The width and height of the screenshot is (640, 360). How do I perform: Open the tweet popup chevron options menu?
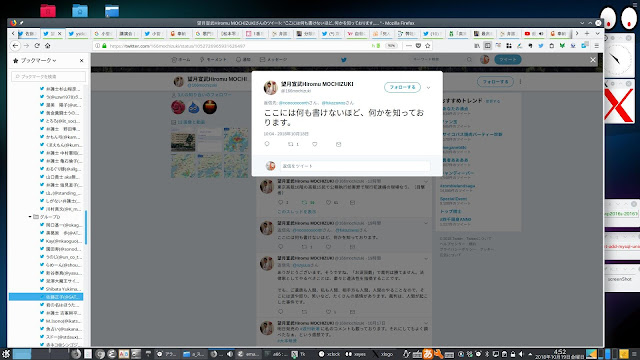click(428, 87)
